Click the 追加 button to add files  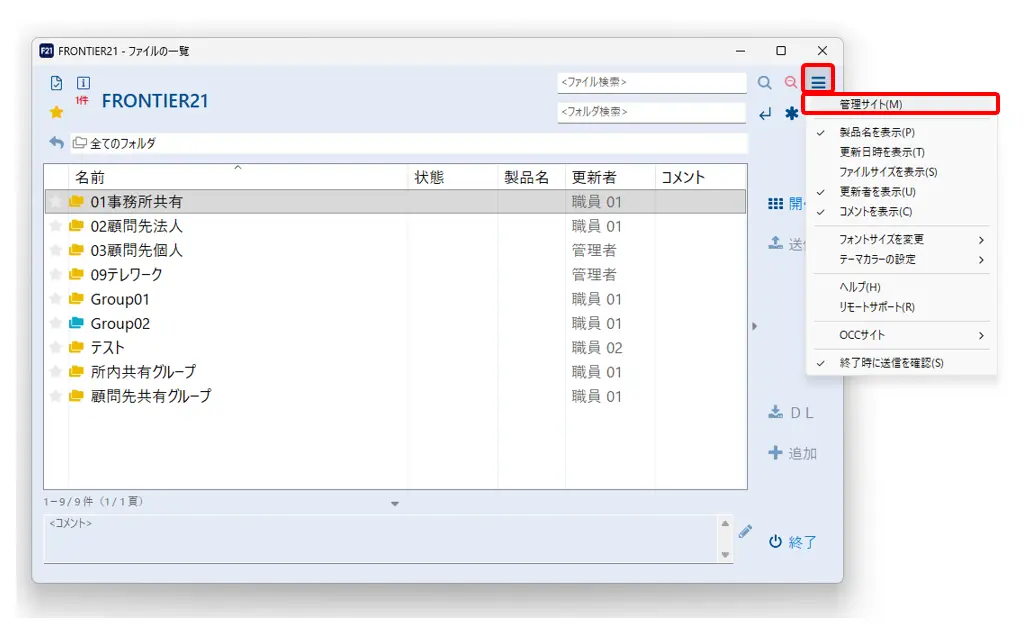[791, 453]
